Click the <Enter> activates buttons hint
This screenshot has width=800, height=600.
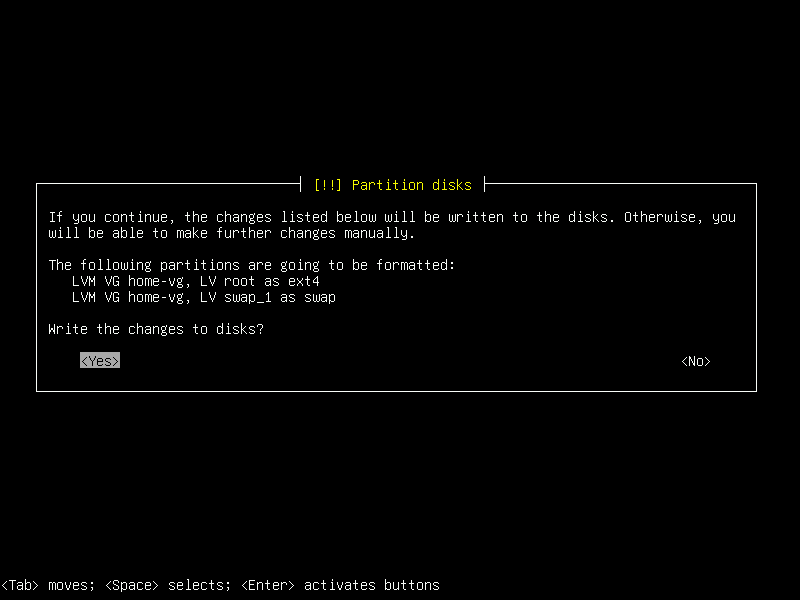pyautogui.click(x=340, y=585)
